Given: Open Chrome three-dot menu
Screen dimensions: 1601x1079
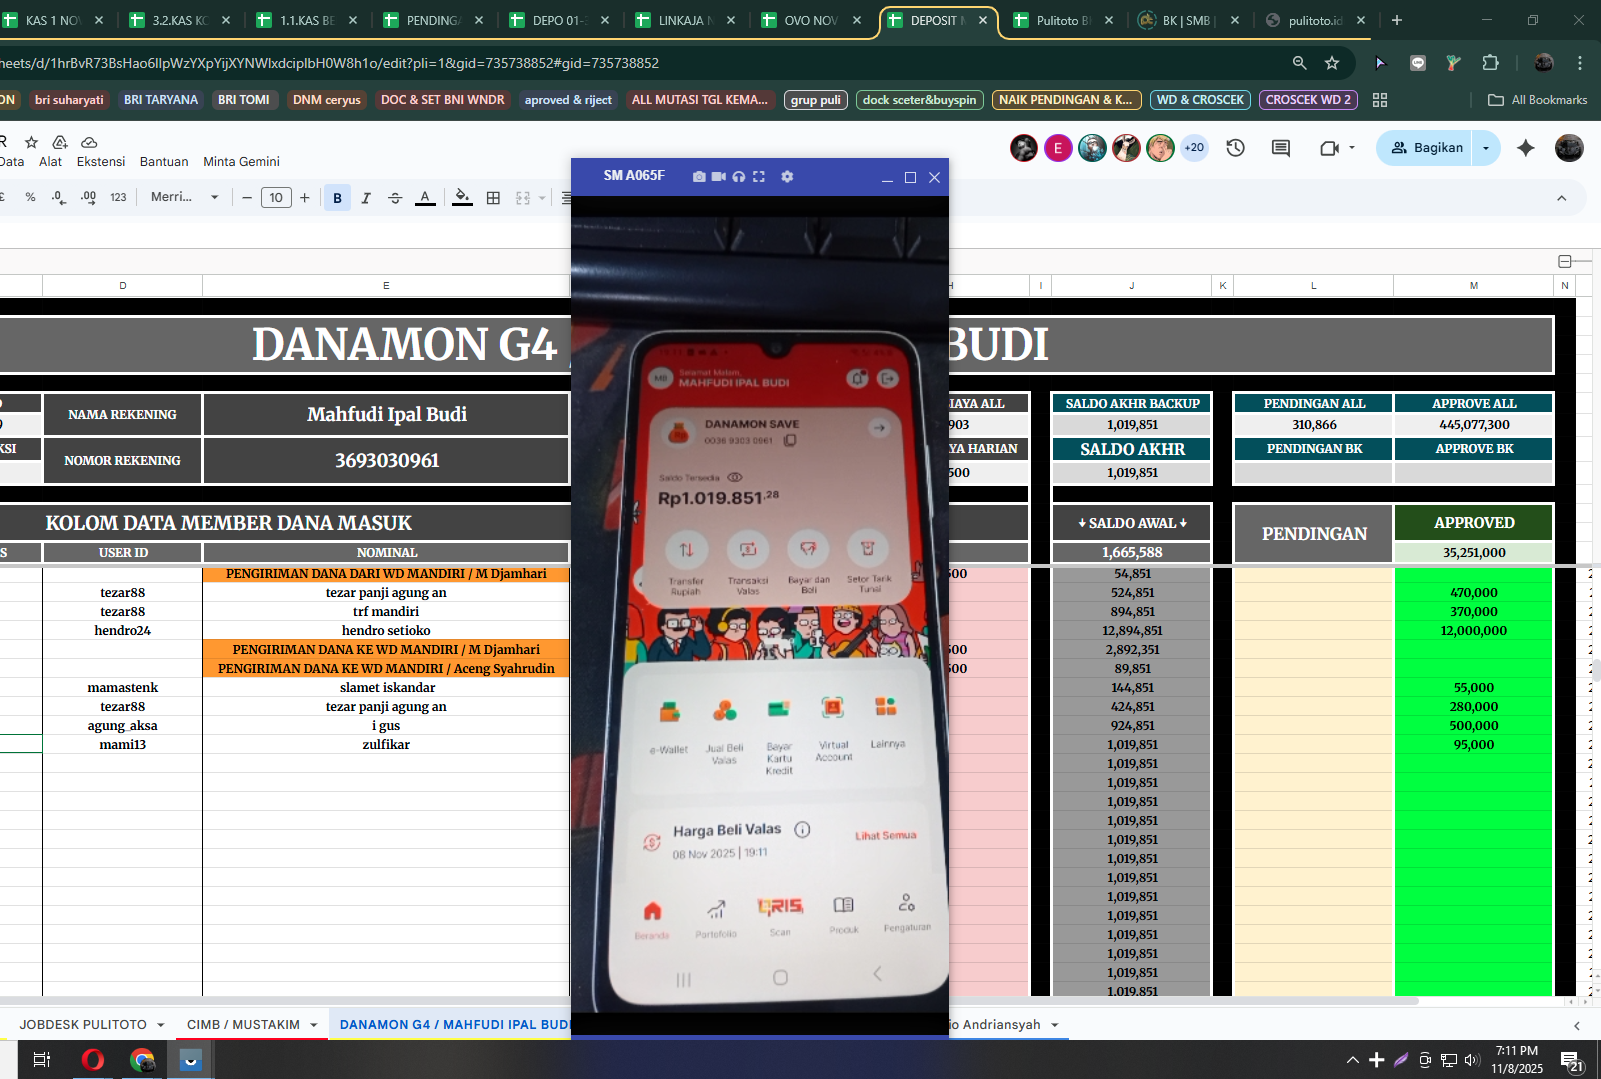Looking at the screenshot, I should coord(1580,63).
